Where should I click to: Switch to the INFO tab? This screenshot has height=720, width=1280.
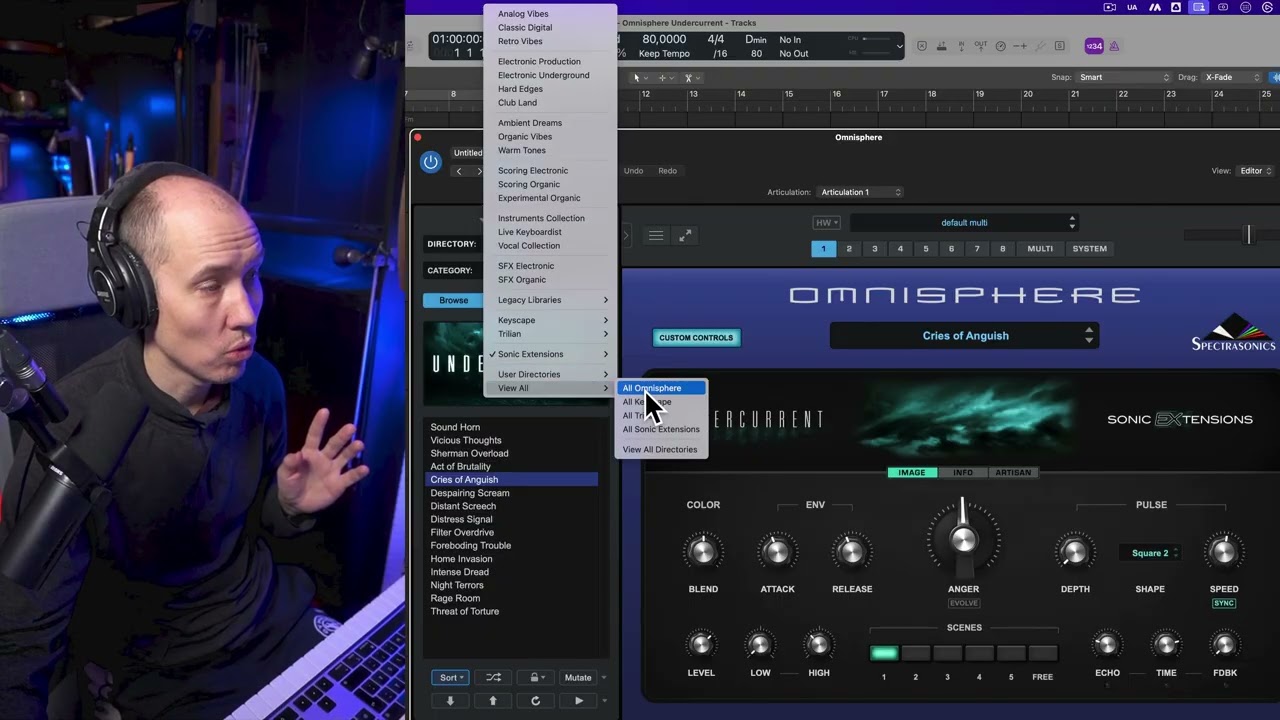(x=963, y=473)
